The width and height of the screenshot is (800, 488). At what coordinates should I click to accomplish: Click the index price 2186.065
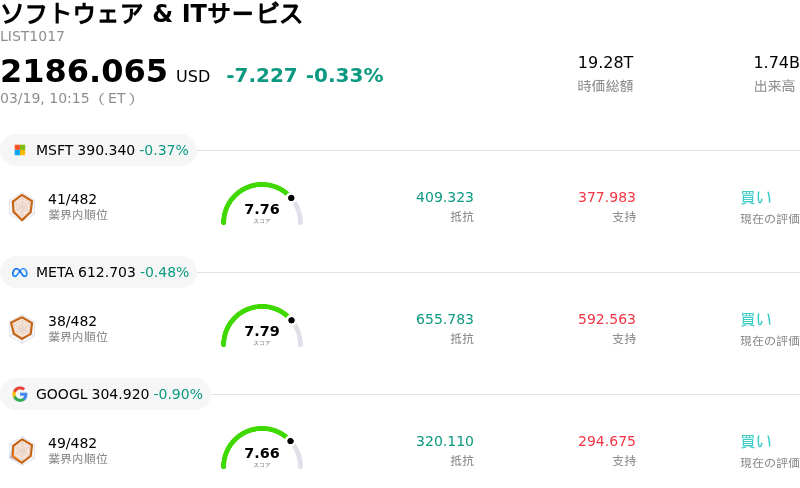click(84, 72)
